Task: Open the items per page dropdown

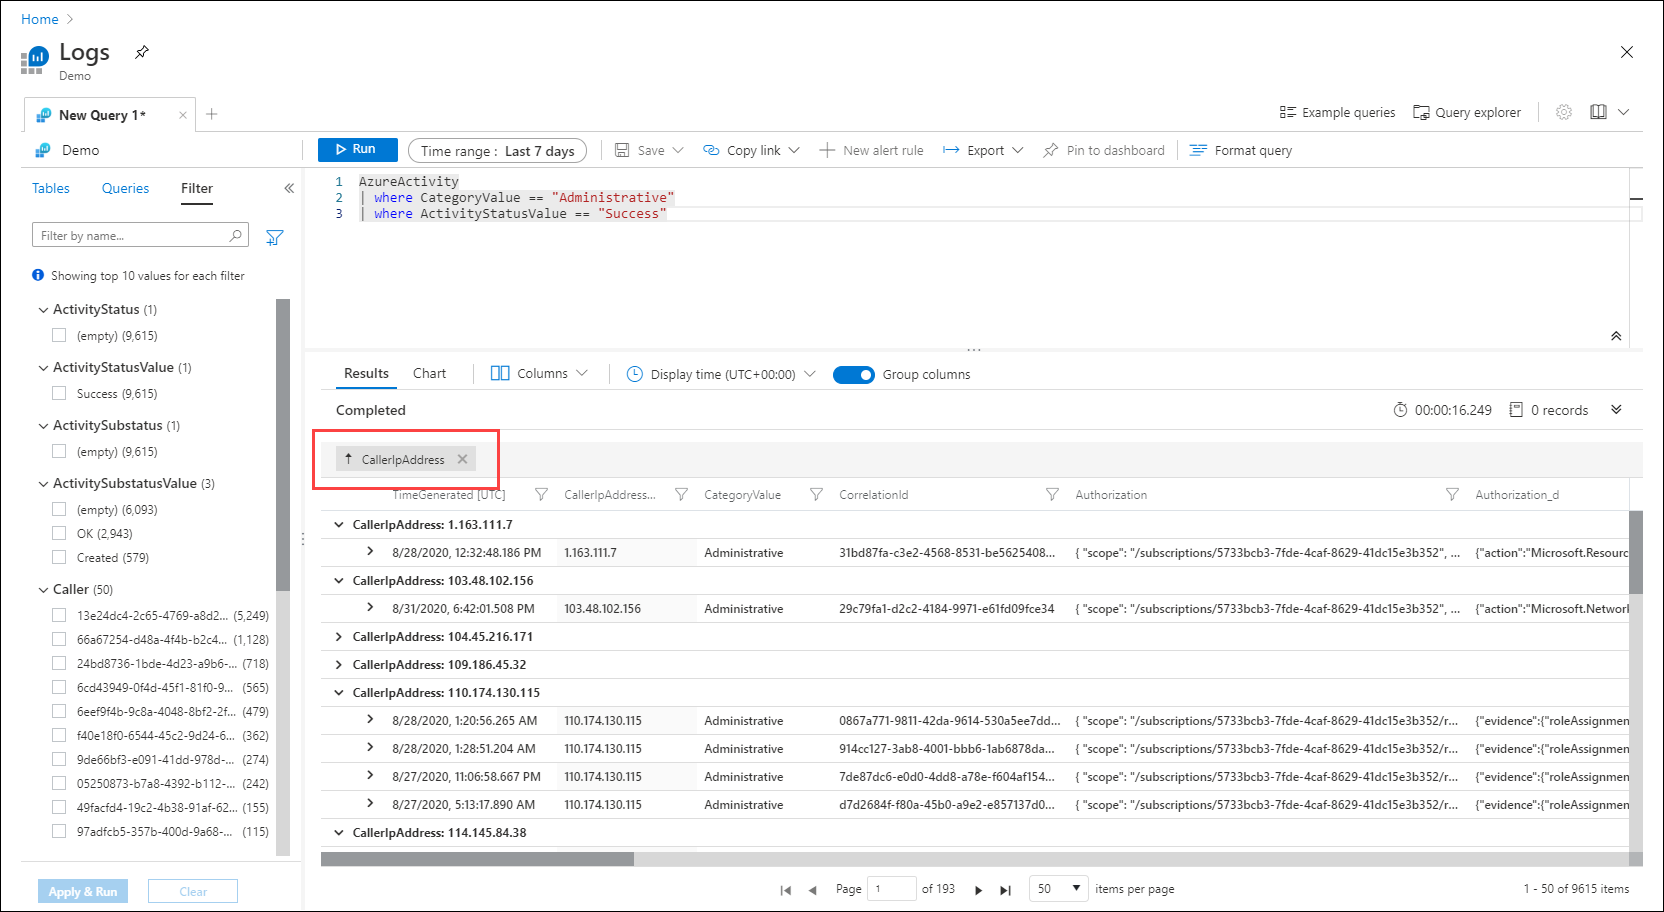Action: 1059,888
